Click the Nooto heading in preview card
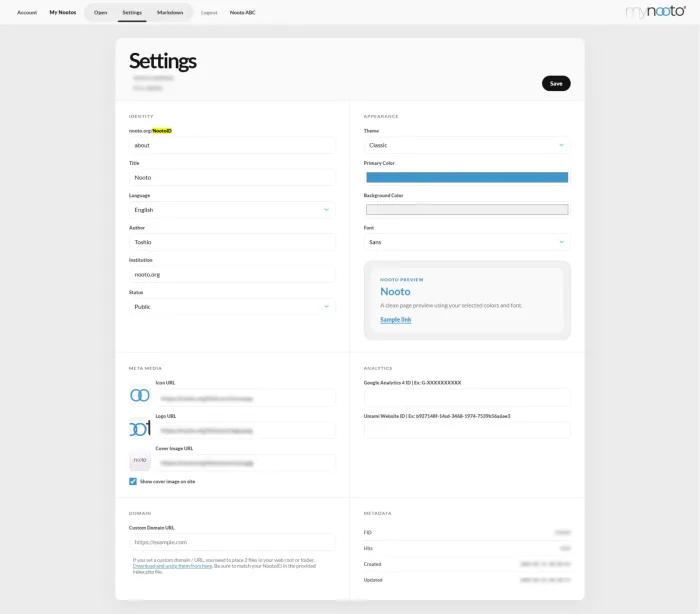The image size is (700, 614). click(x=395, y=292)
